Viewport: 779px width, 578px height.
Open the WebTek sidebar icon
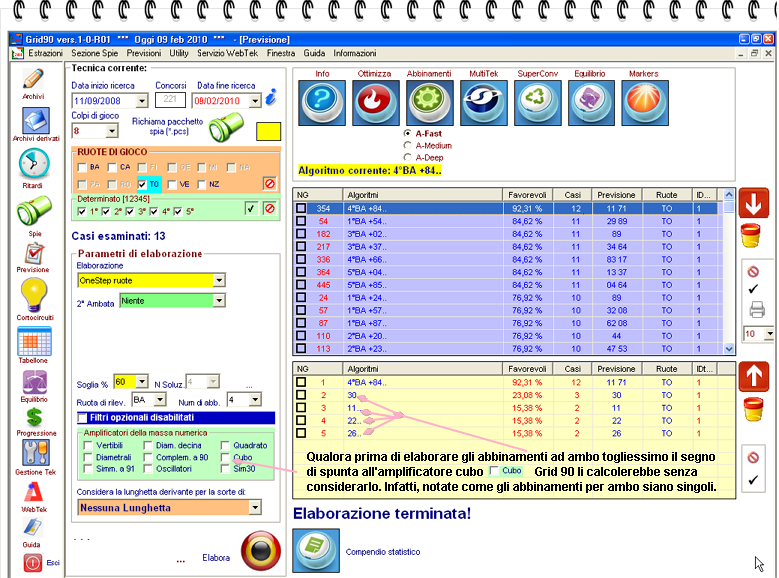pyautogui.click(x=33, y=493)
